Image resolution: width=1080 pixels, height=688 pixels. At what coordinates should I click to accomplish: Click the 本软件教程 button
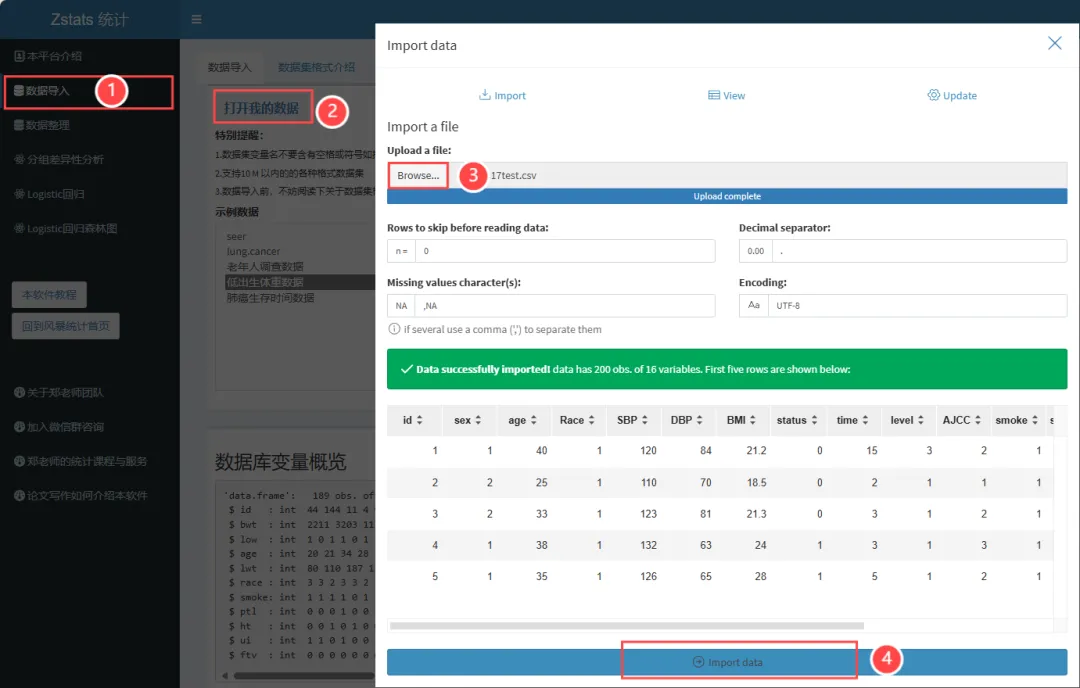[49, 295]
